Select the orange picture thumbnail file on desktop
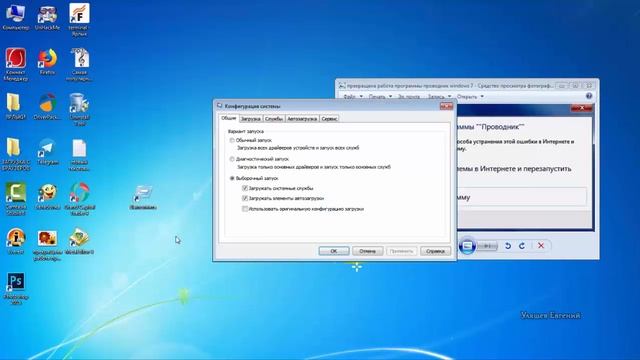The width and height of the screenshot is (640, 360). point(47,245)
